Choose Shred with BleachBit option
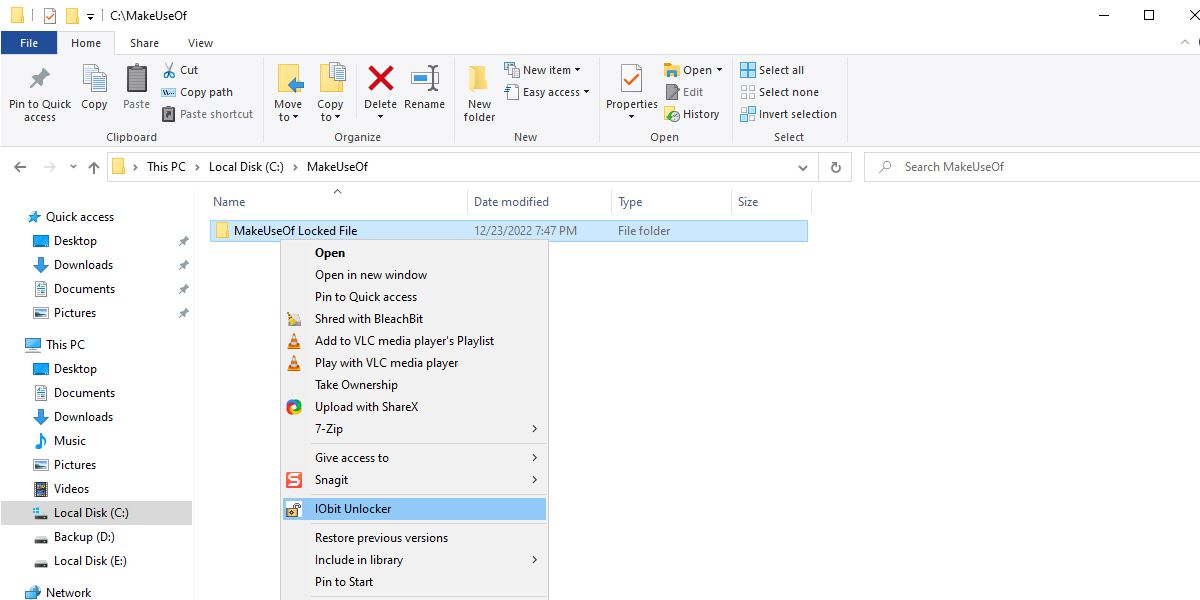The height and width of the screenshot is (600, 1200). click(368, 319)
